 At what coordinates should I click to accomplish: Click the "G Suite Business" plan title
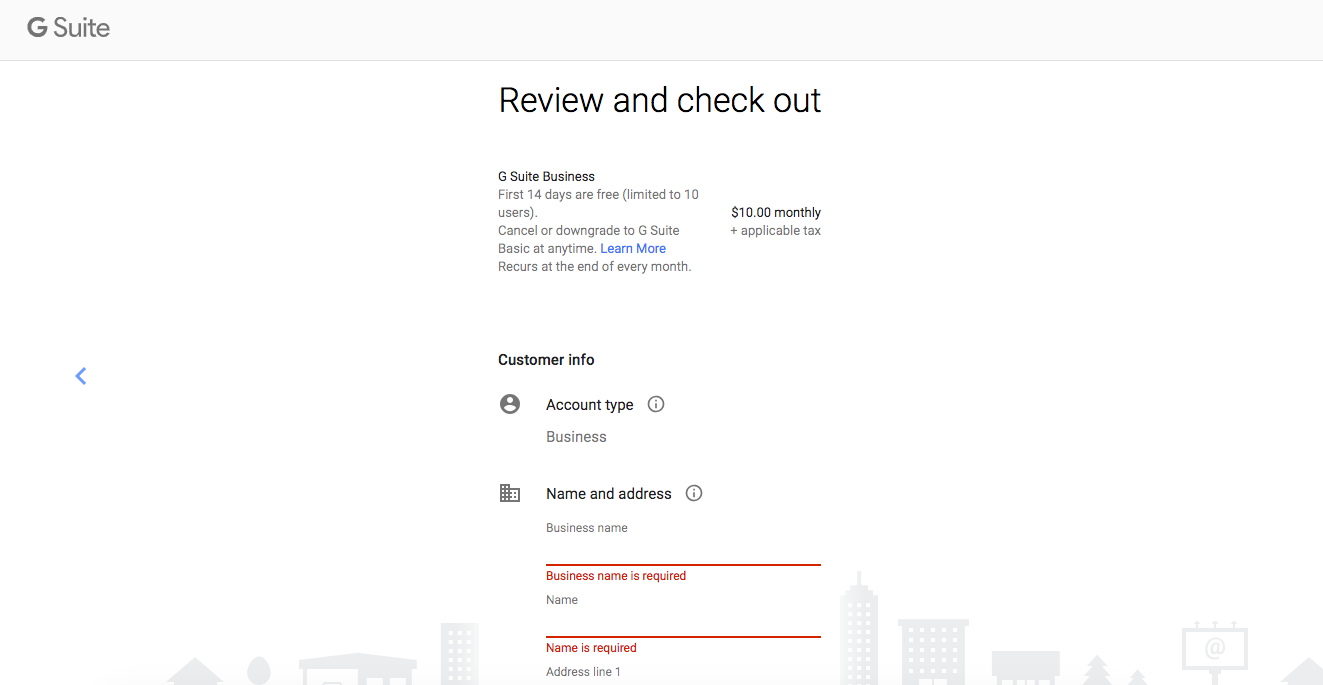click(546, 176)
